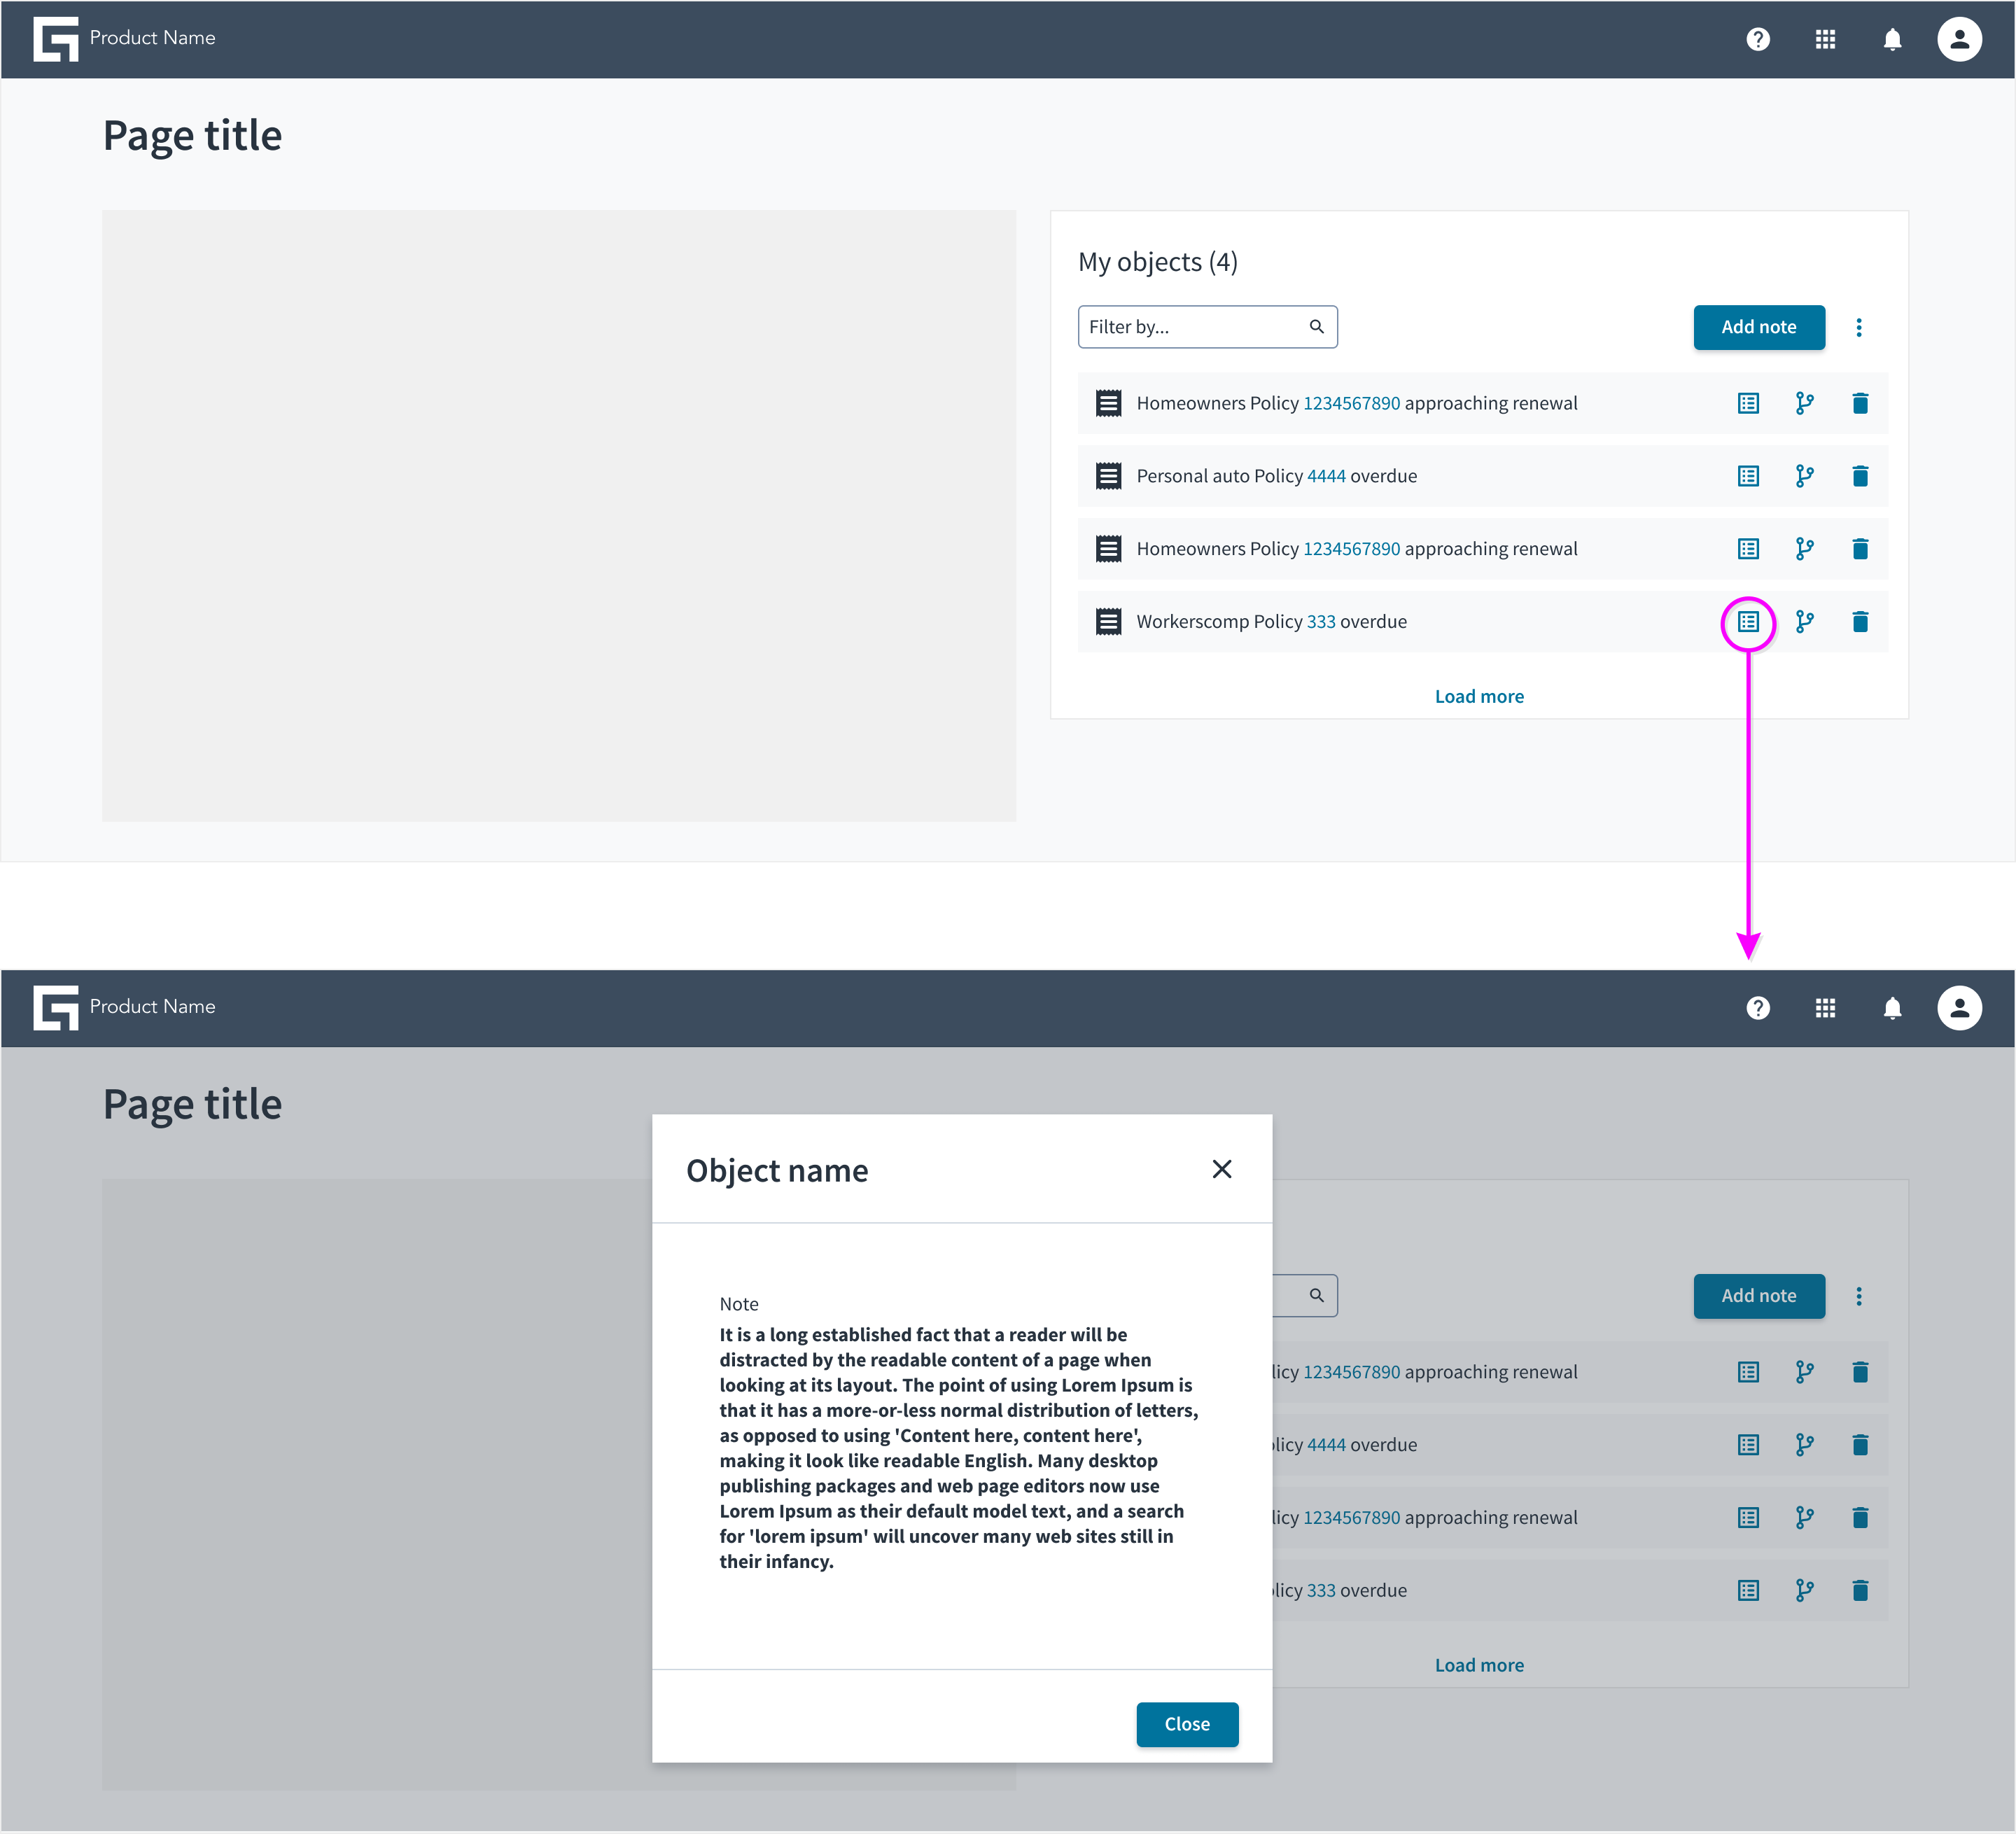Open the 333 policy number link
The image size is (2016, 1834).
(1321, 622)
